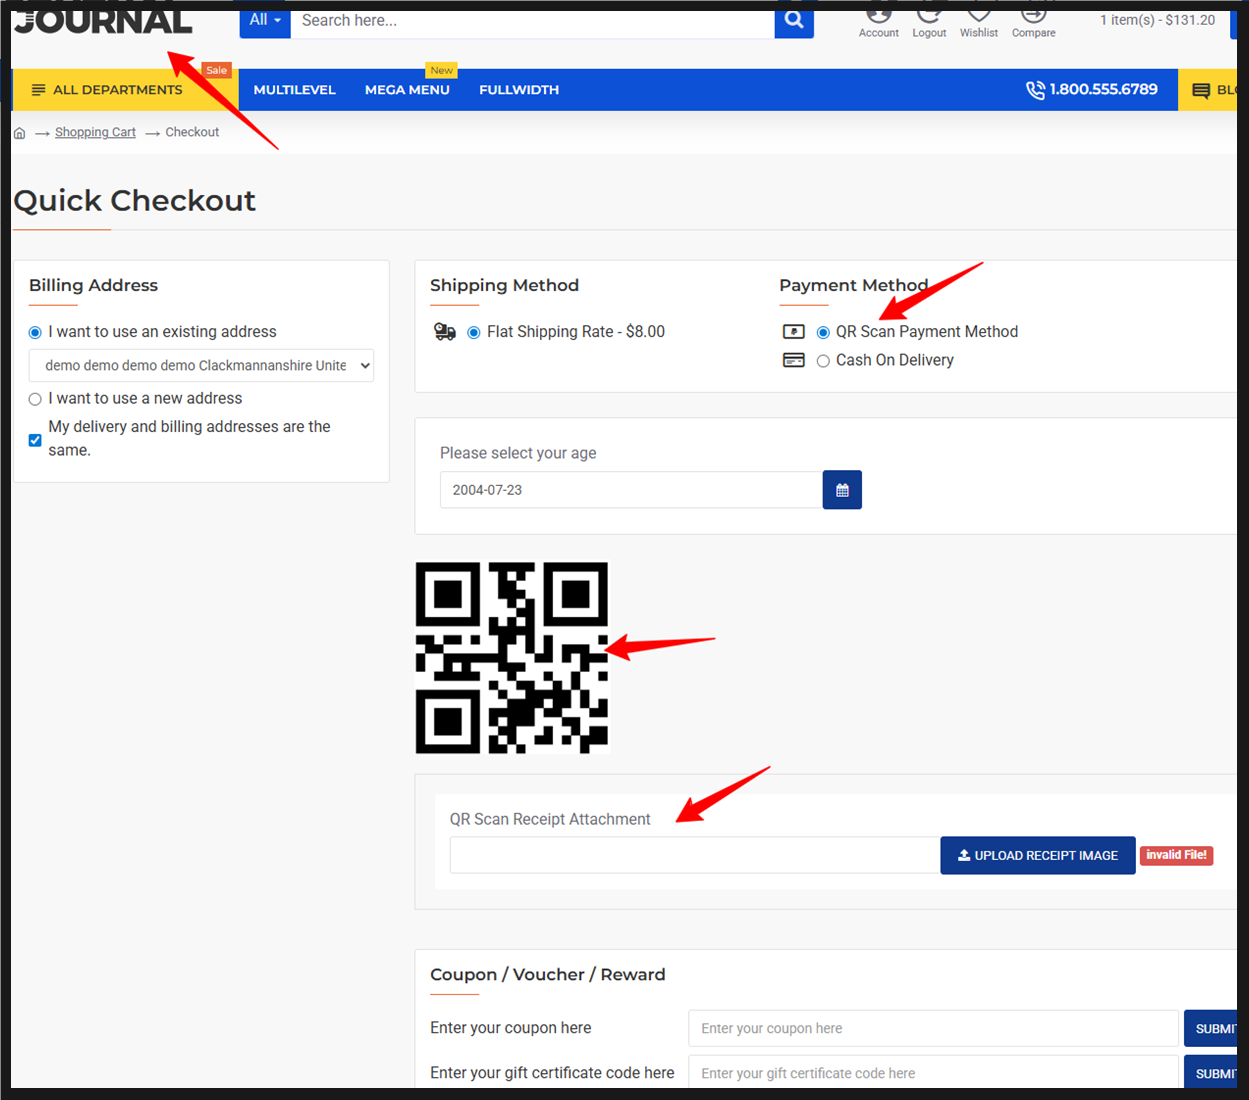This screenshot has width=1249, height=1100.
Task: Open the Multilevel menu item
Action: coord(294,90)
